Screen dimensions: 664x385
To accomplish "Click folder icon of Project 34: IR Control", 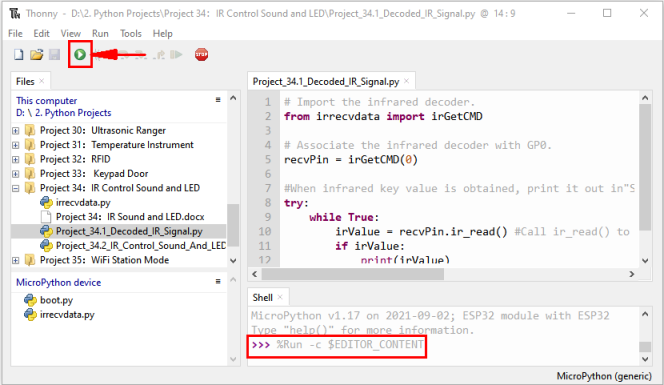I will [x=30, y=188].
